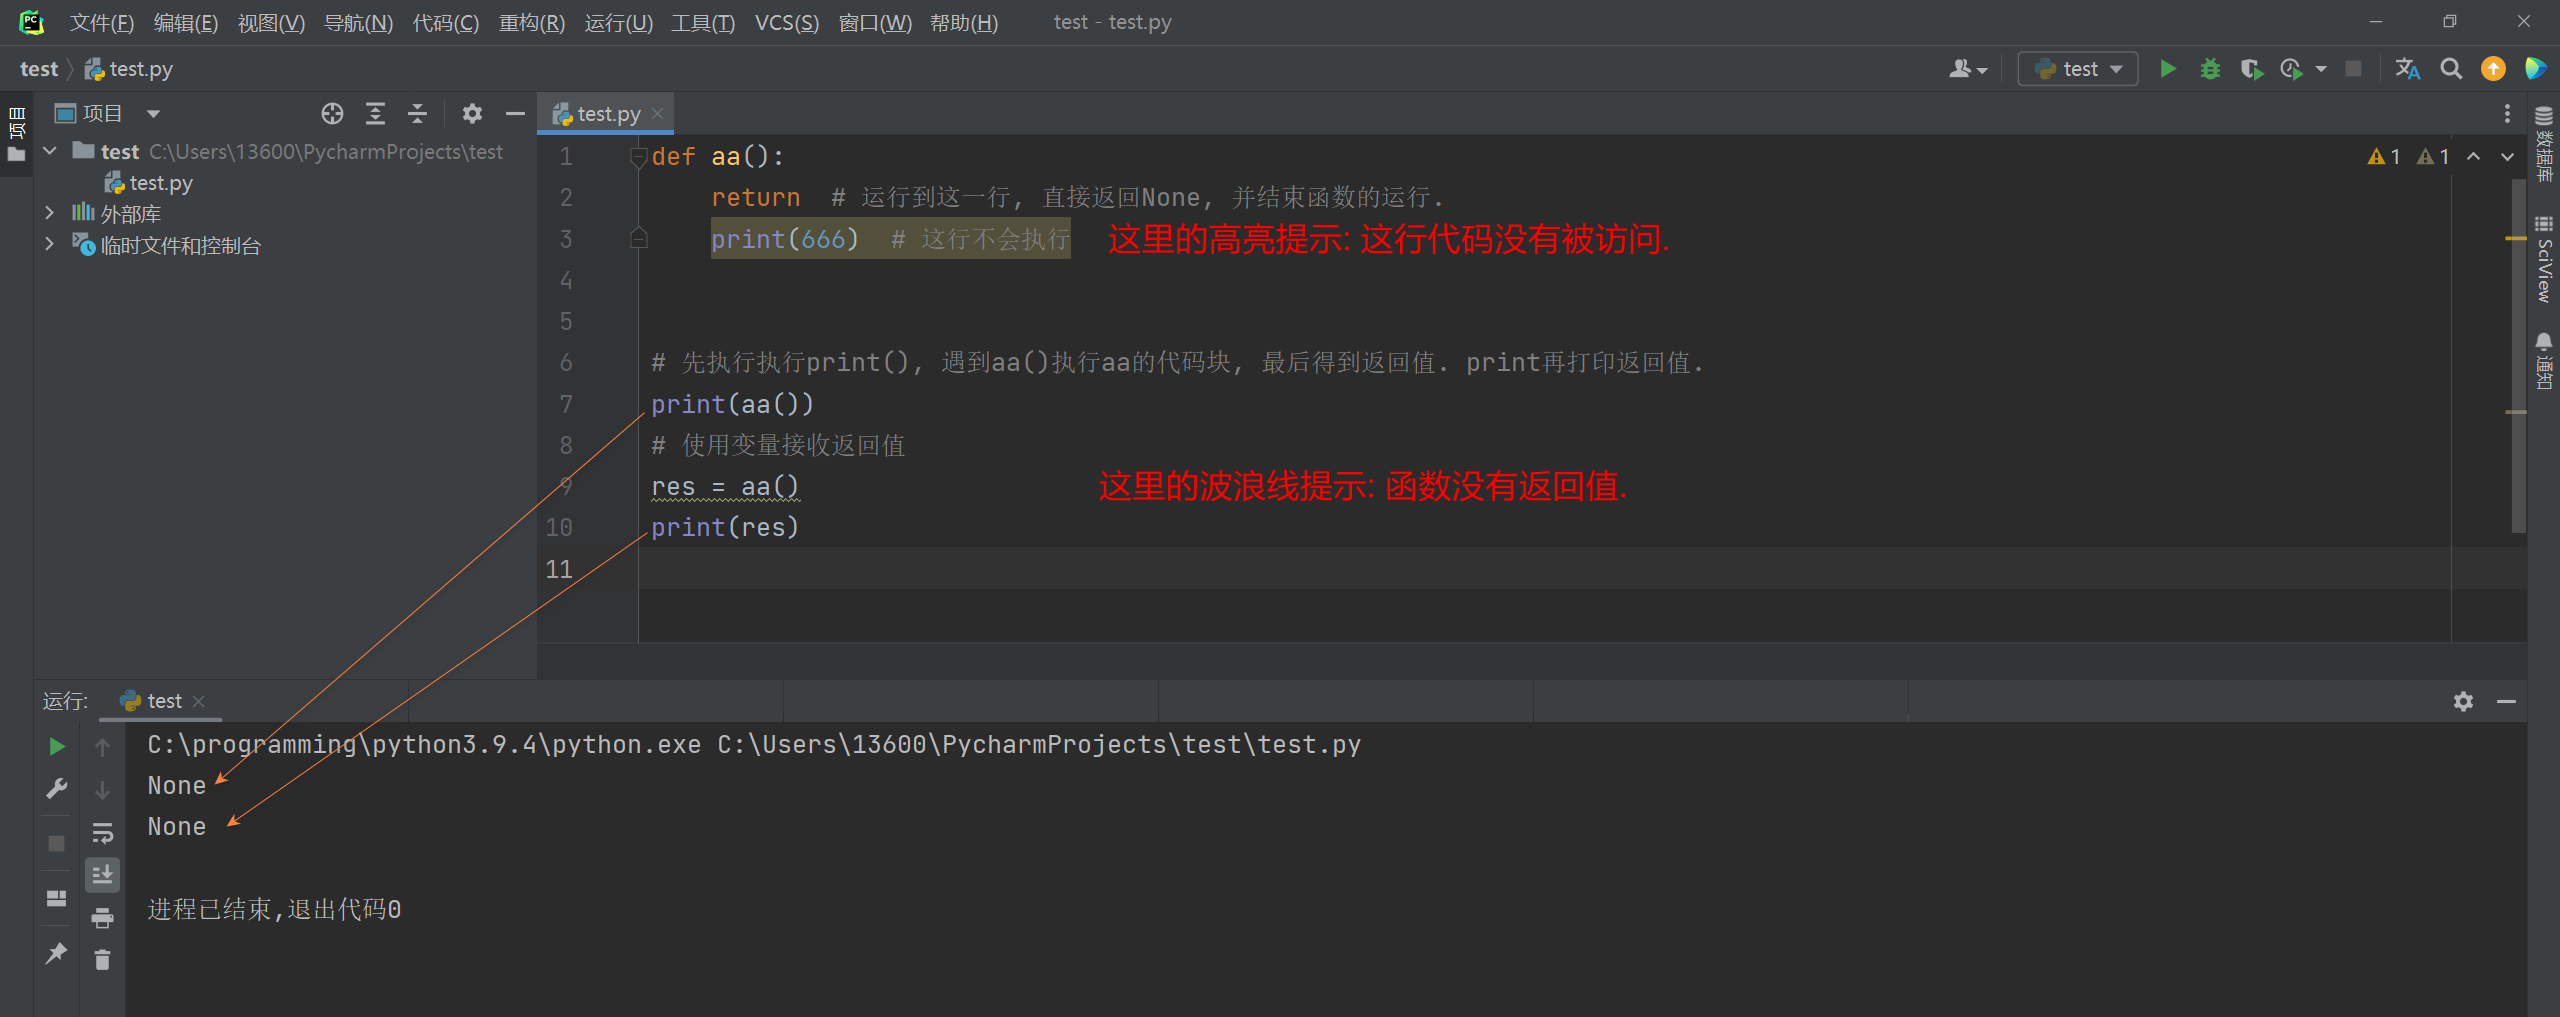Click the orange update arrow icon
The height and width of the screenshot is (1017, 2560).
pos(2493,69)
